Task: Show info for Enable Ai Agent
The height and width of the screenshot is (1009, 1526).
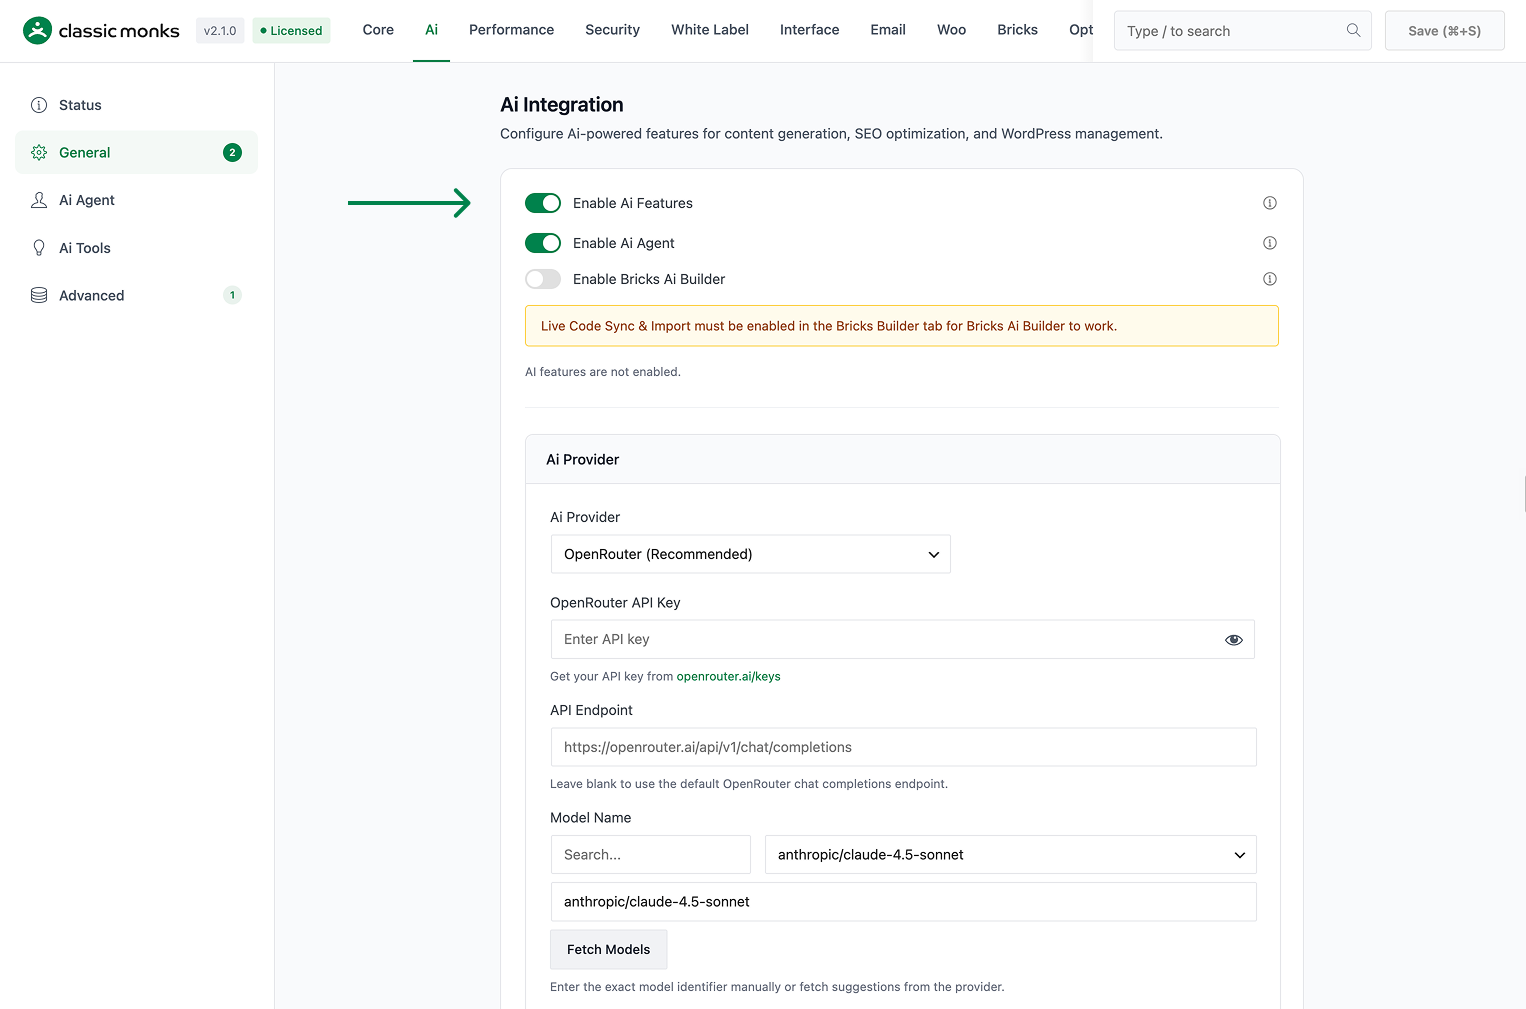Action: coord(1270,243)
